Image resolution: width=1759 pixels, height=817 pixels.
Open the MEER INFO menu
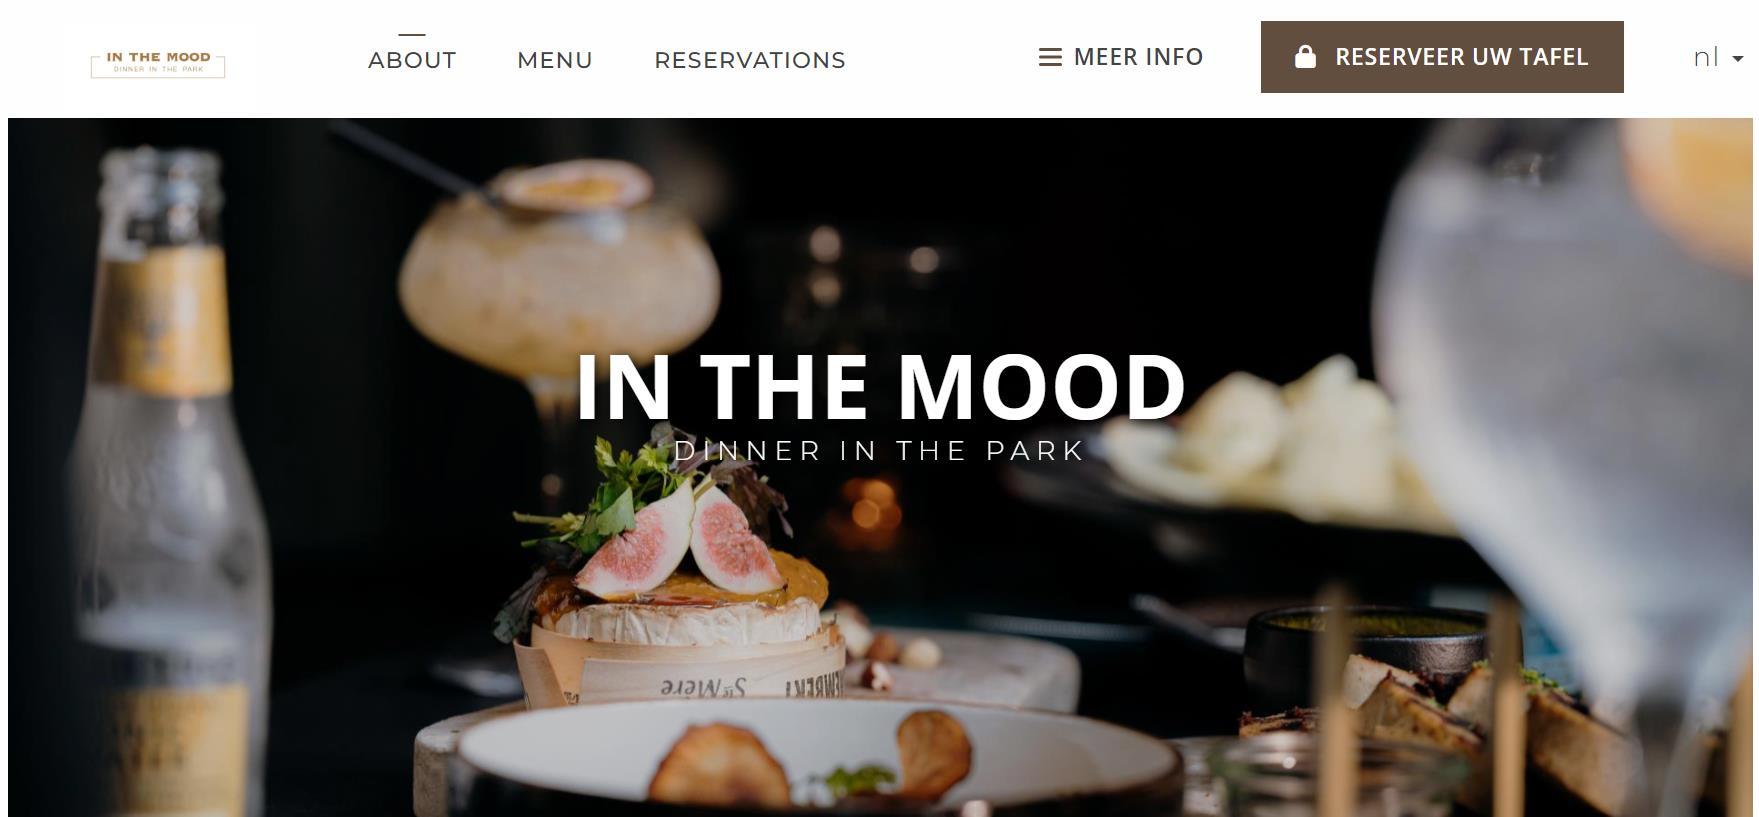pyautogui.click(x=1121, y=57)
